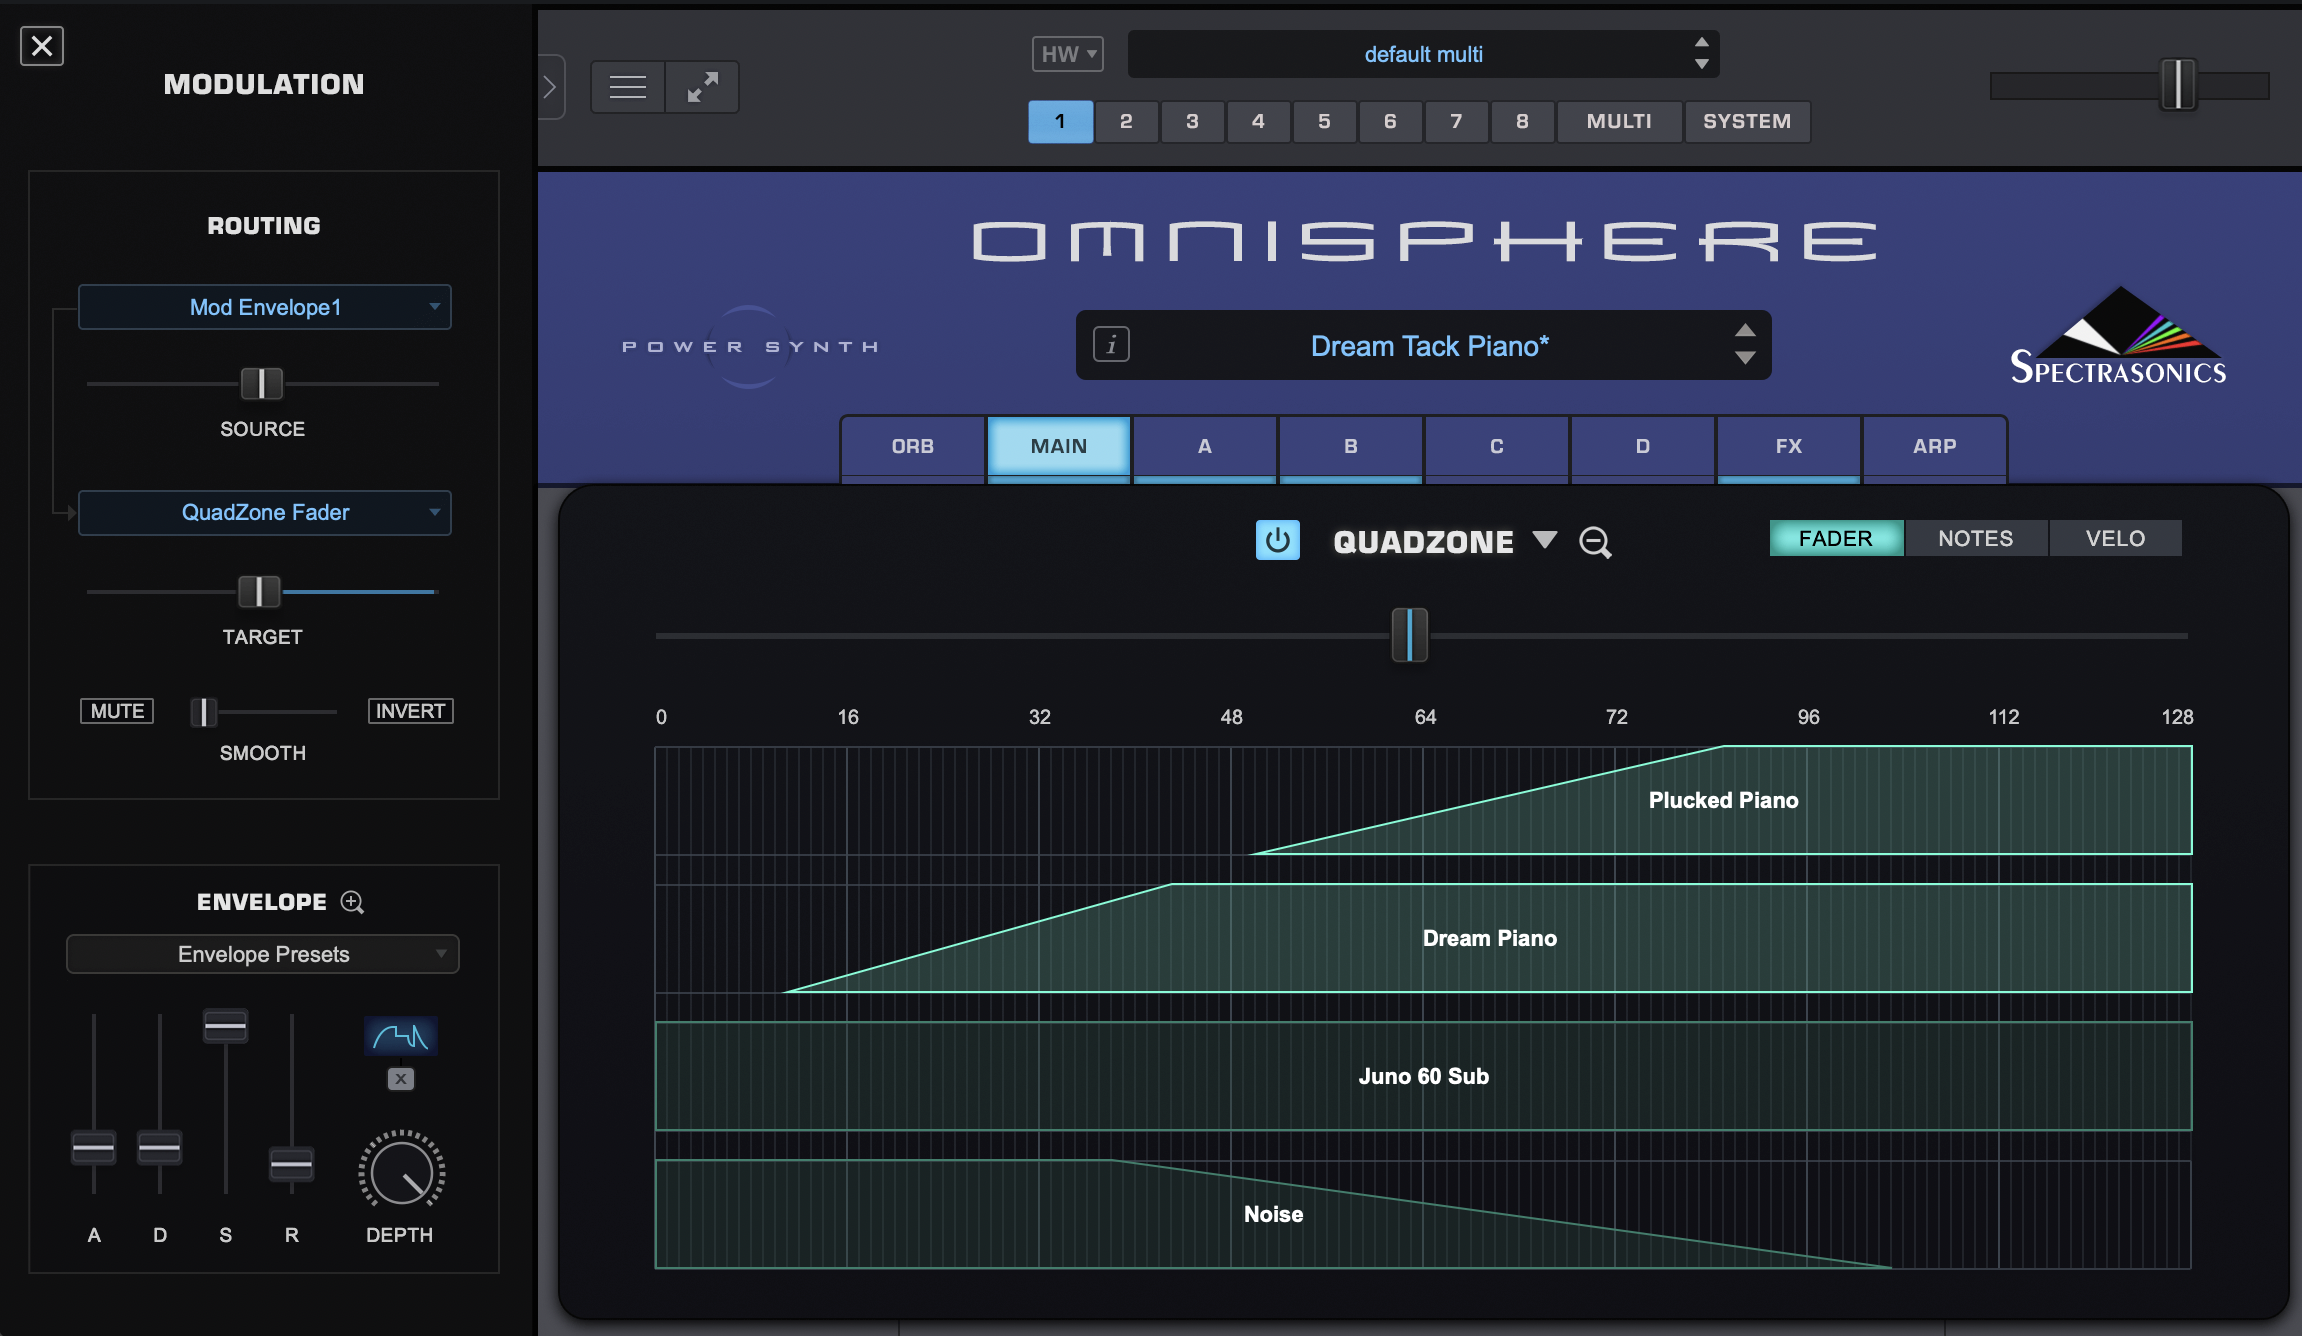
Task: Open the QuadZone Fader target dropdown
Action: pos(265,513)
